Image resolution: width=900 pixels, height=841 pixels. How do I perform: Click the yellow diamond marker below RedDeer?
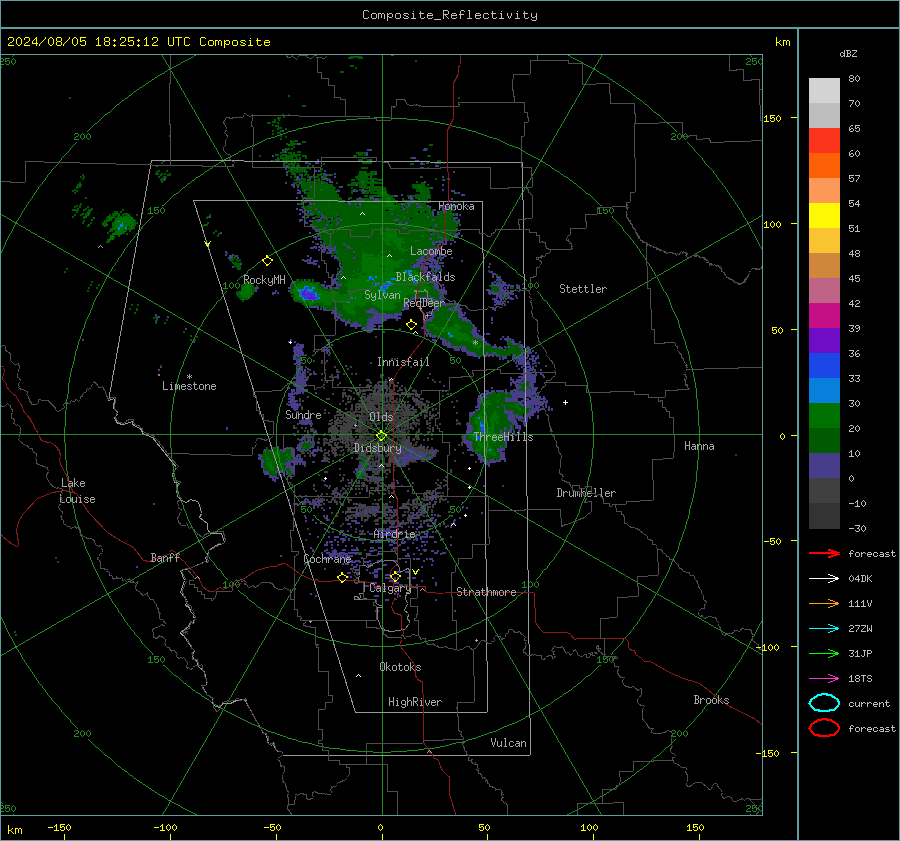tap(411, 325)
